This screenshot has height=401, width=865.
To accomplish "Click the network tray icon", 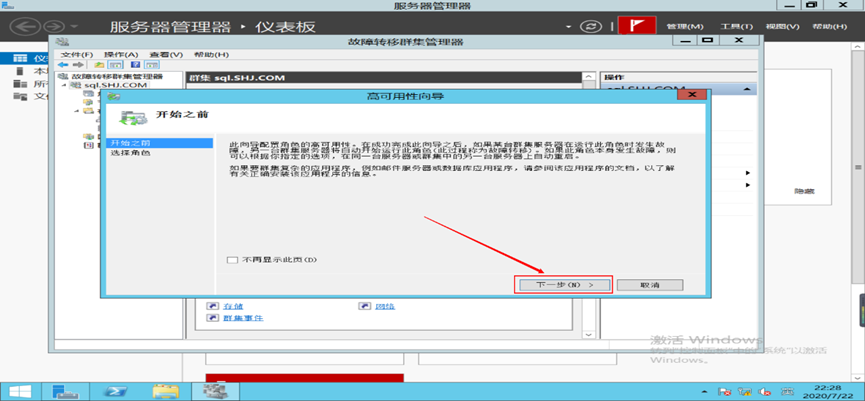I will [x=746, y=392].
